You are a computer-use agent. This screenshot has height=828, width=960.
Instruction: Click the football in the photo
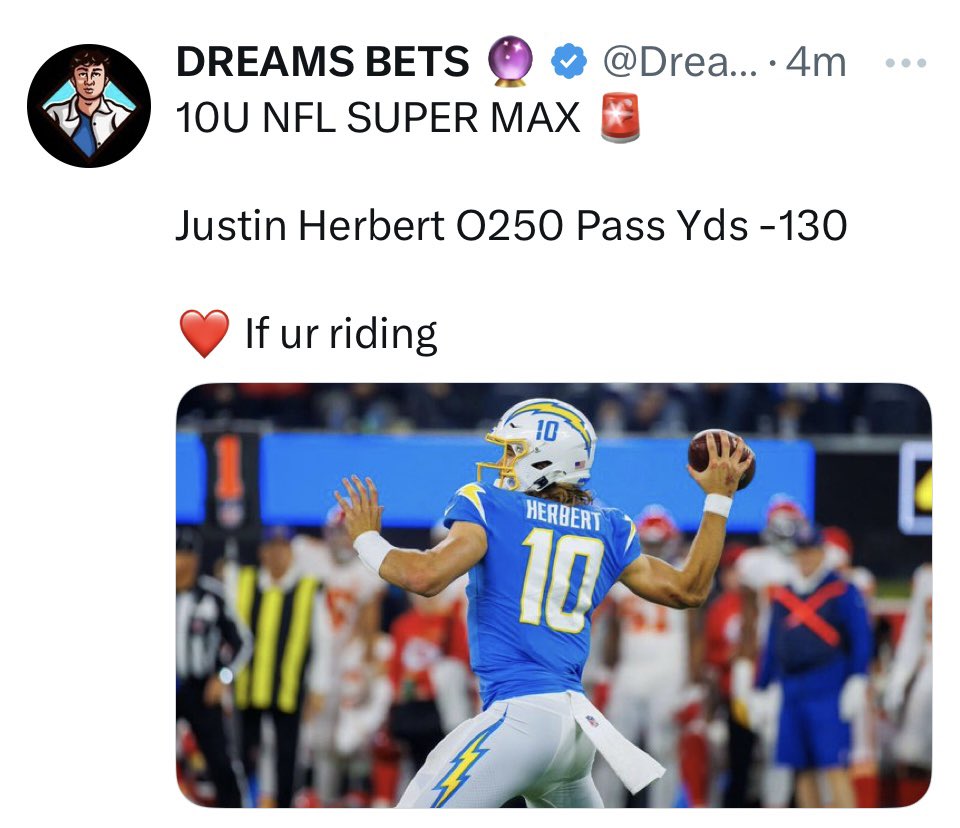pyautogui.click(x=721, y=456)
